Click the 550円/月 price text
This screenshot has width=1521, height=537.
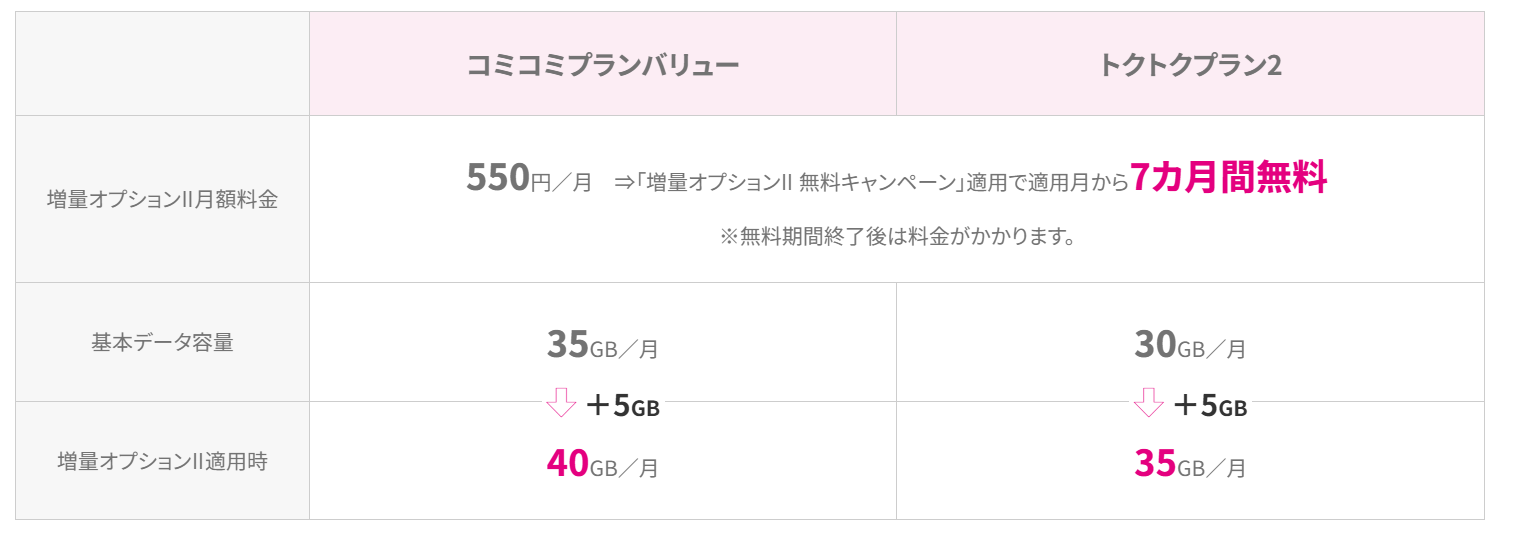[529, 180]
